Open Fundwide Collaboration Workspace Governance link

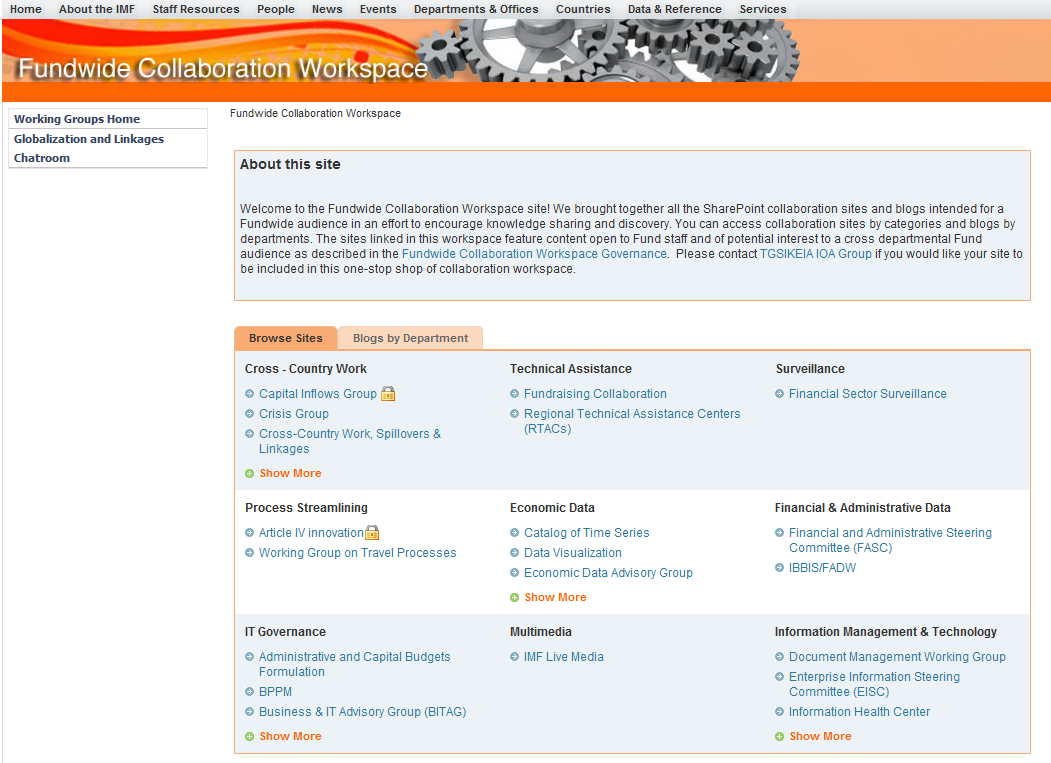[x=534, y=253]
